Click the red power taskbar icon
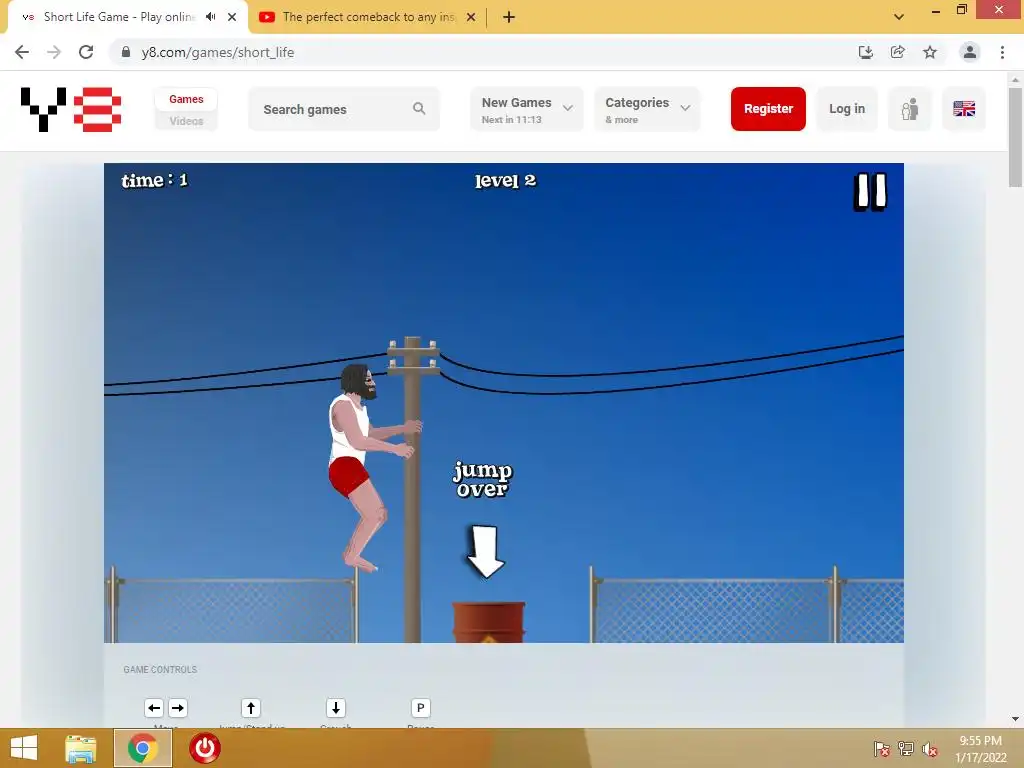This screenshot has height=768, width=1024. click(x=204, y=748)
